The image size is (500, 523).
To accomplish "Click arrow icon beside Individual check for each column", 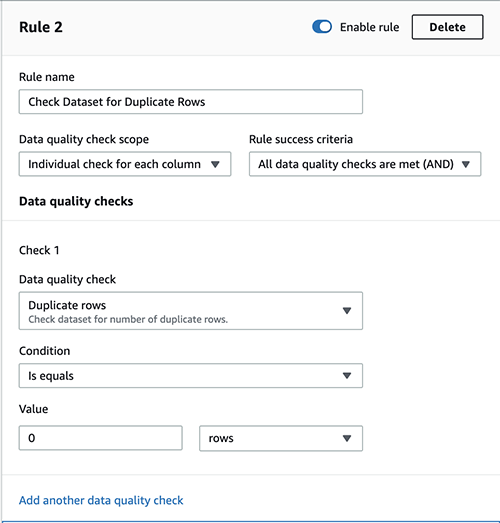I will point(215,164).
